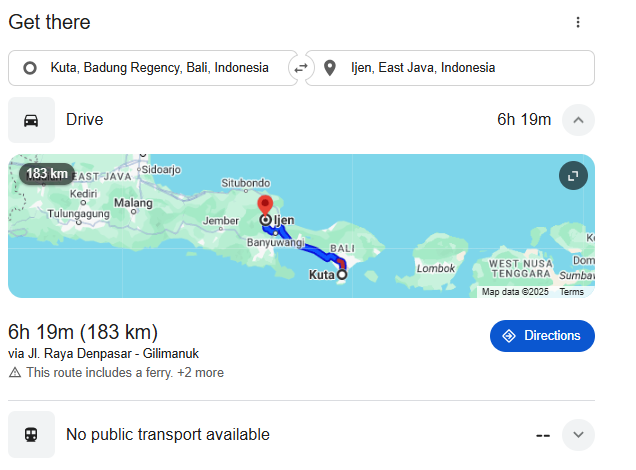
Task: Click the red Ijen destination pin
Action: [265, 205]
